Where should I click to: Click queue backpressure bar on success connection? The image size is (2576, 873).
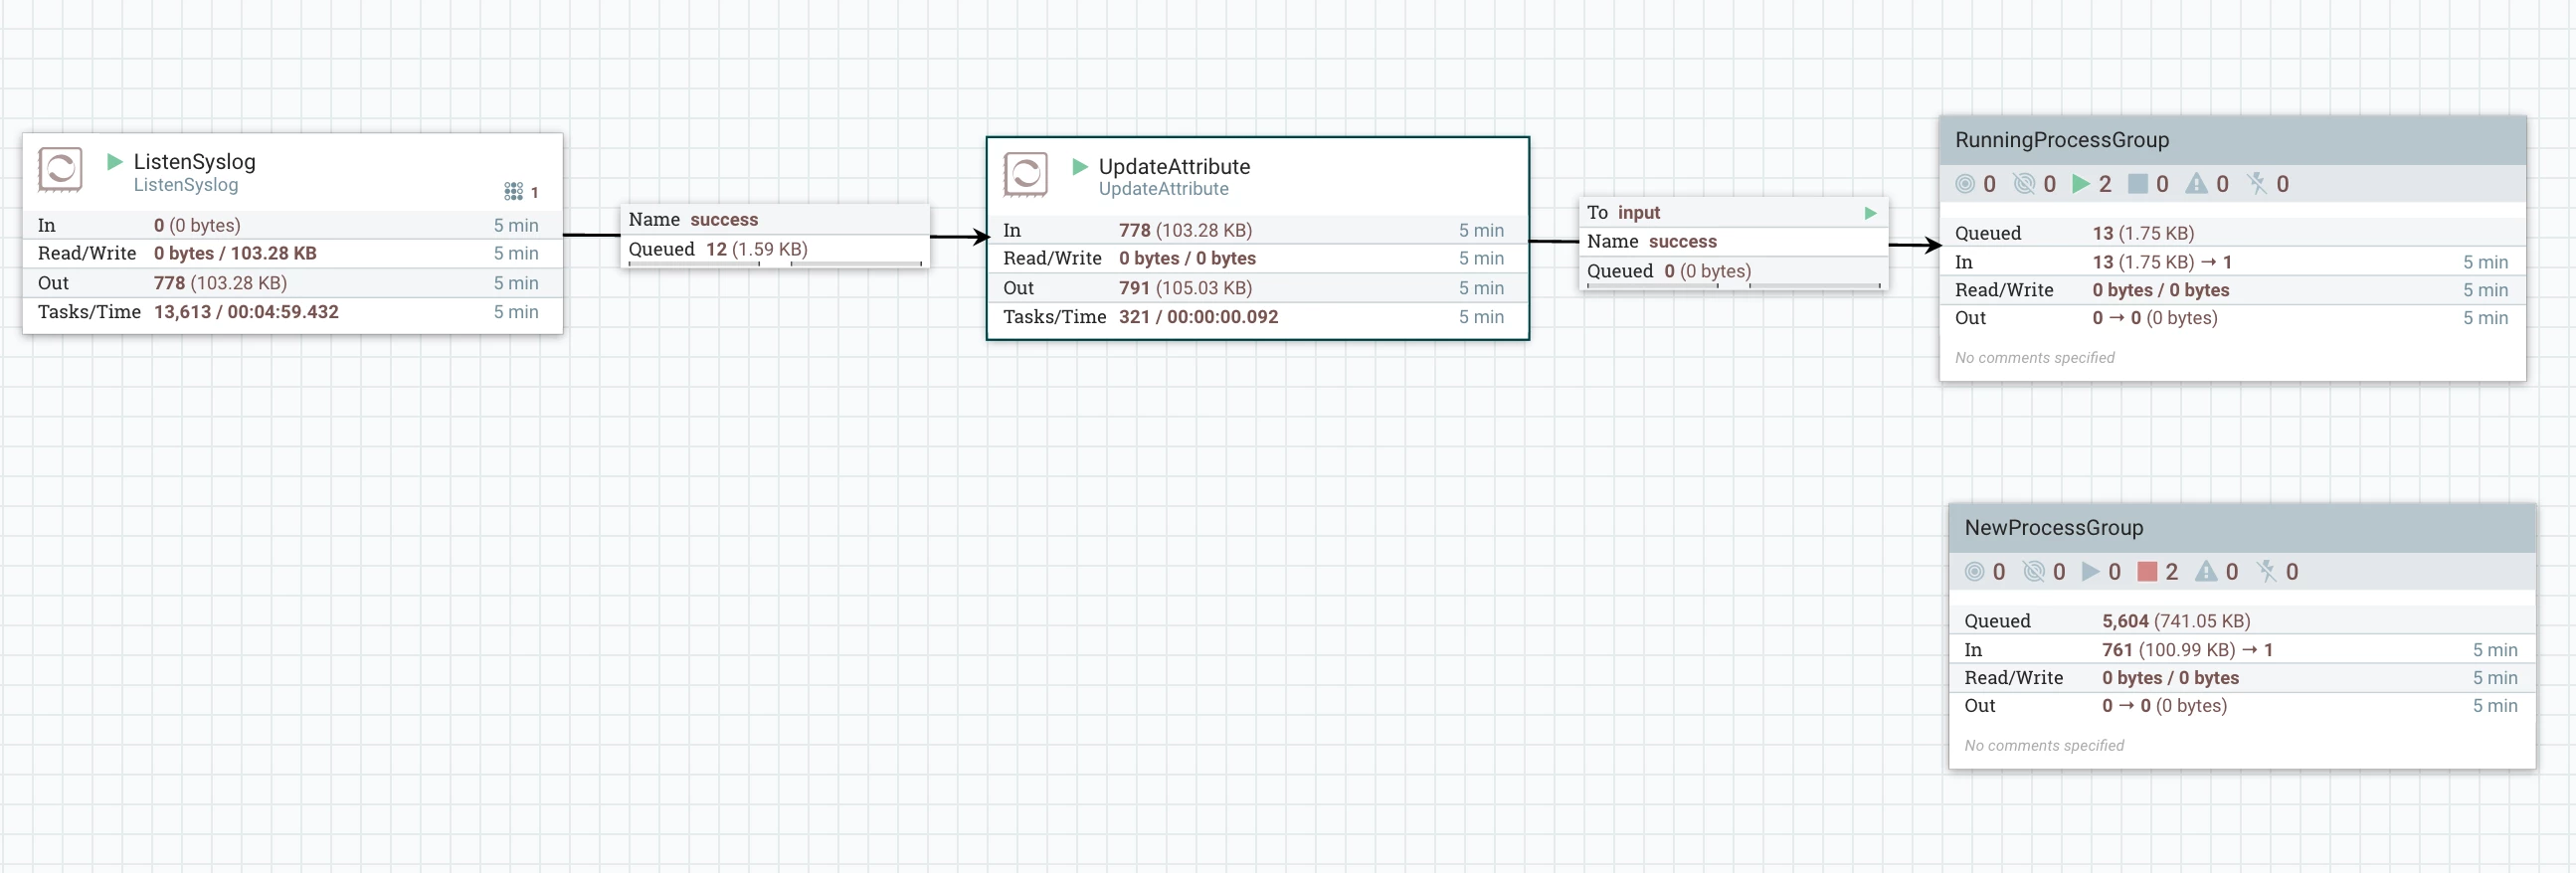coord(775,264)
